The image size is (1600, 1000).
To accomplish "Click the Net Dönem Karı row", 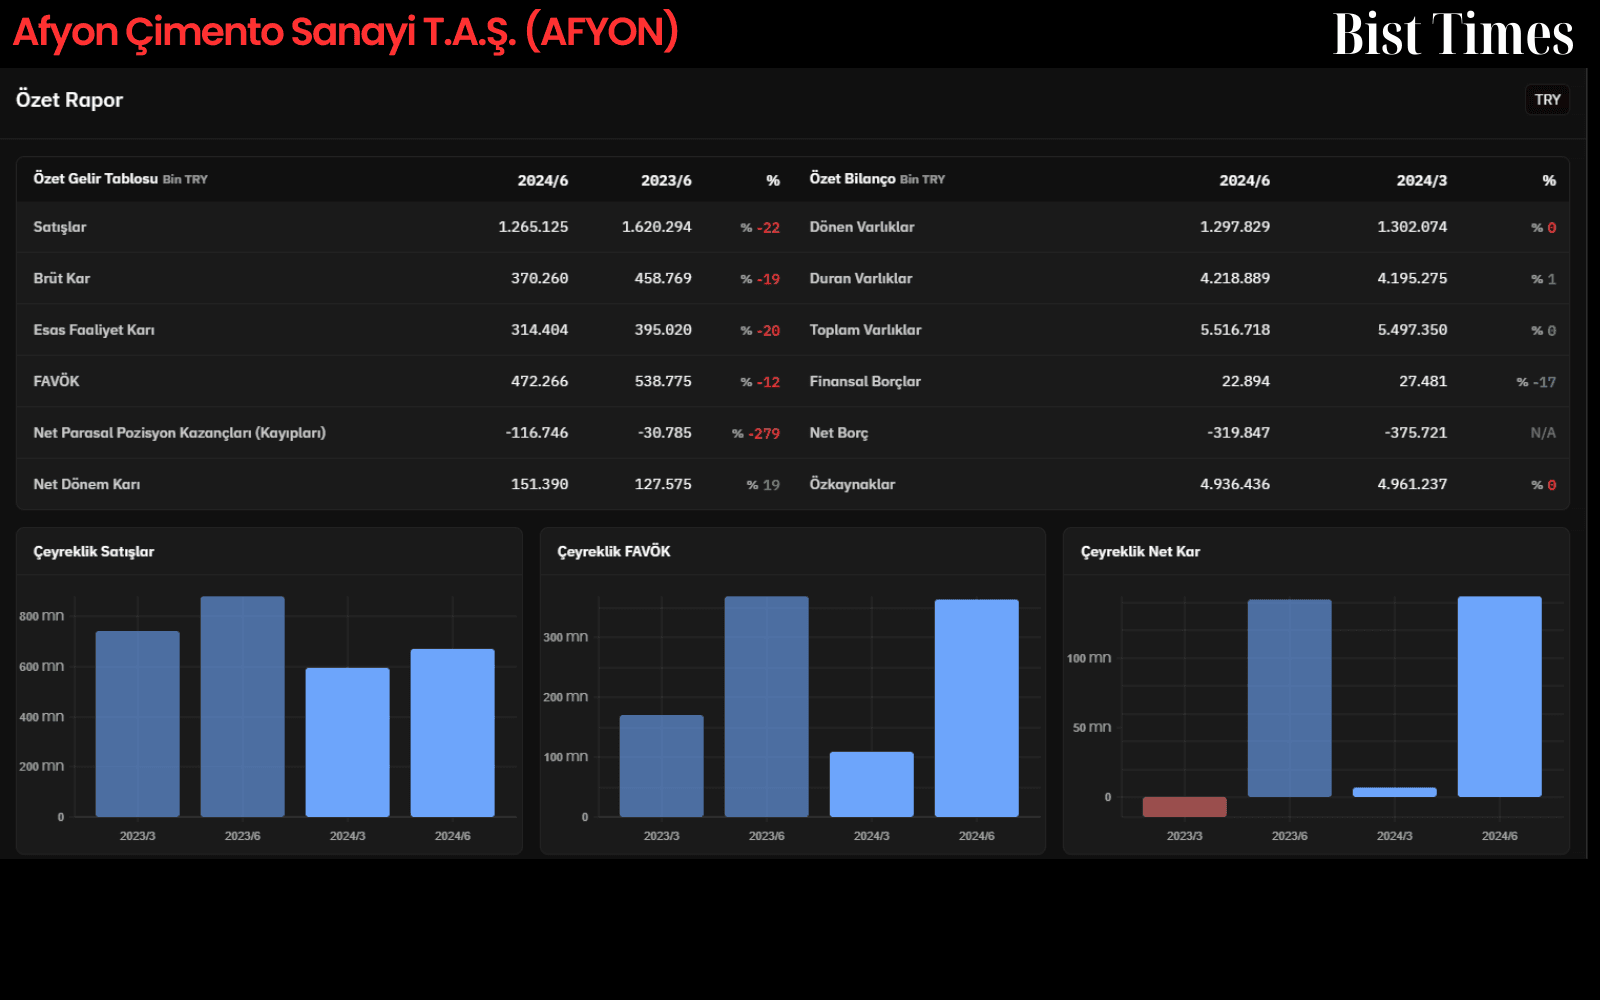I will (405, 484).
